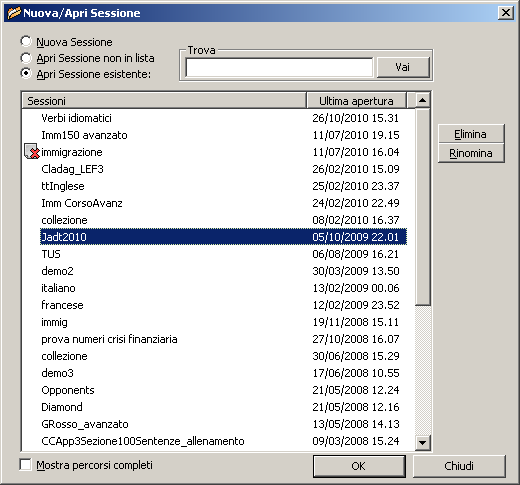Choose Apri Sessione non in lista option
Image resolution: width=520 pixels, height=485 pixels.
[26, 58]
